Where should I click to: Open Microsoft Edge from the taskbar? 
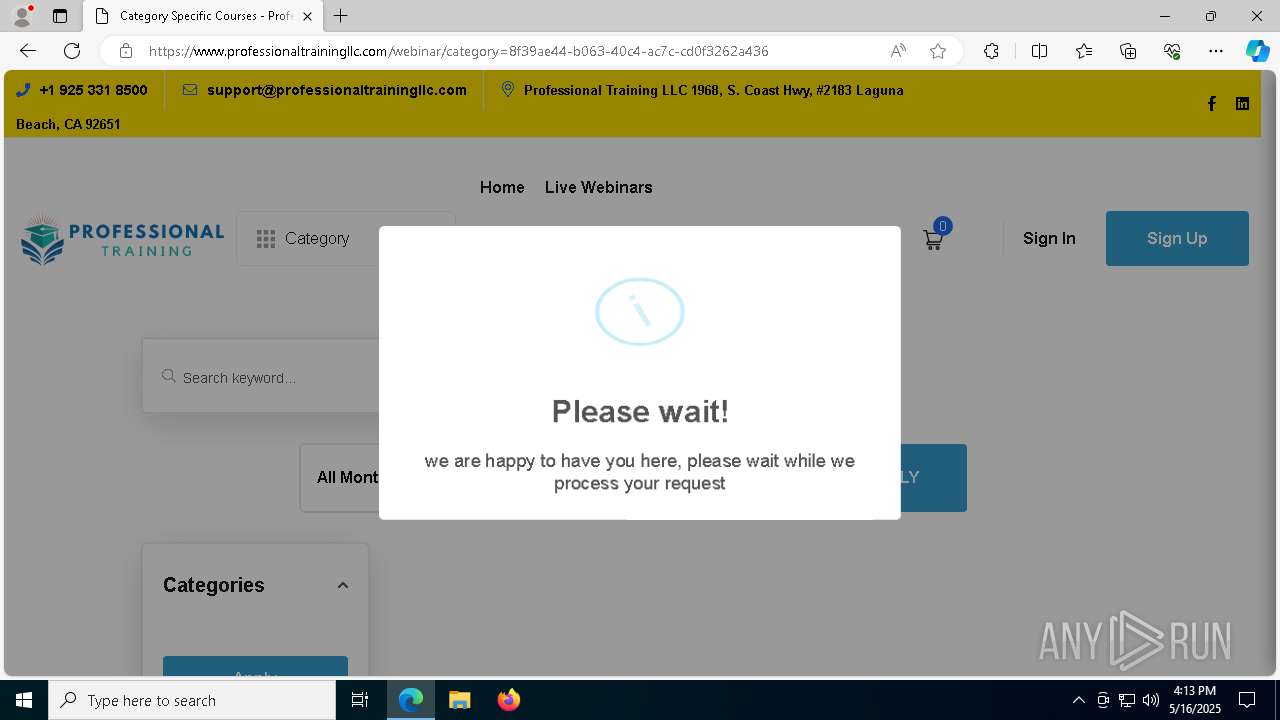411,700
